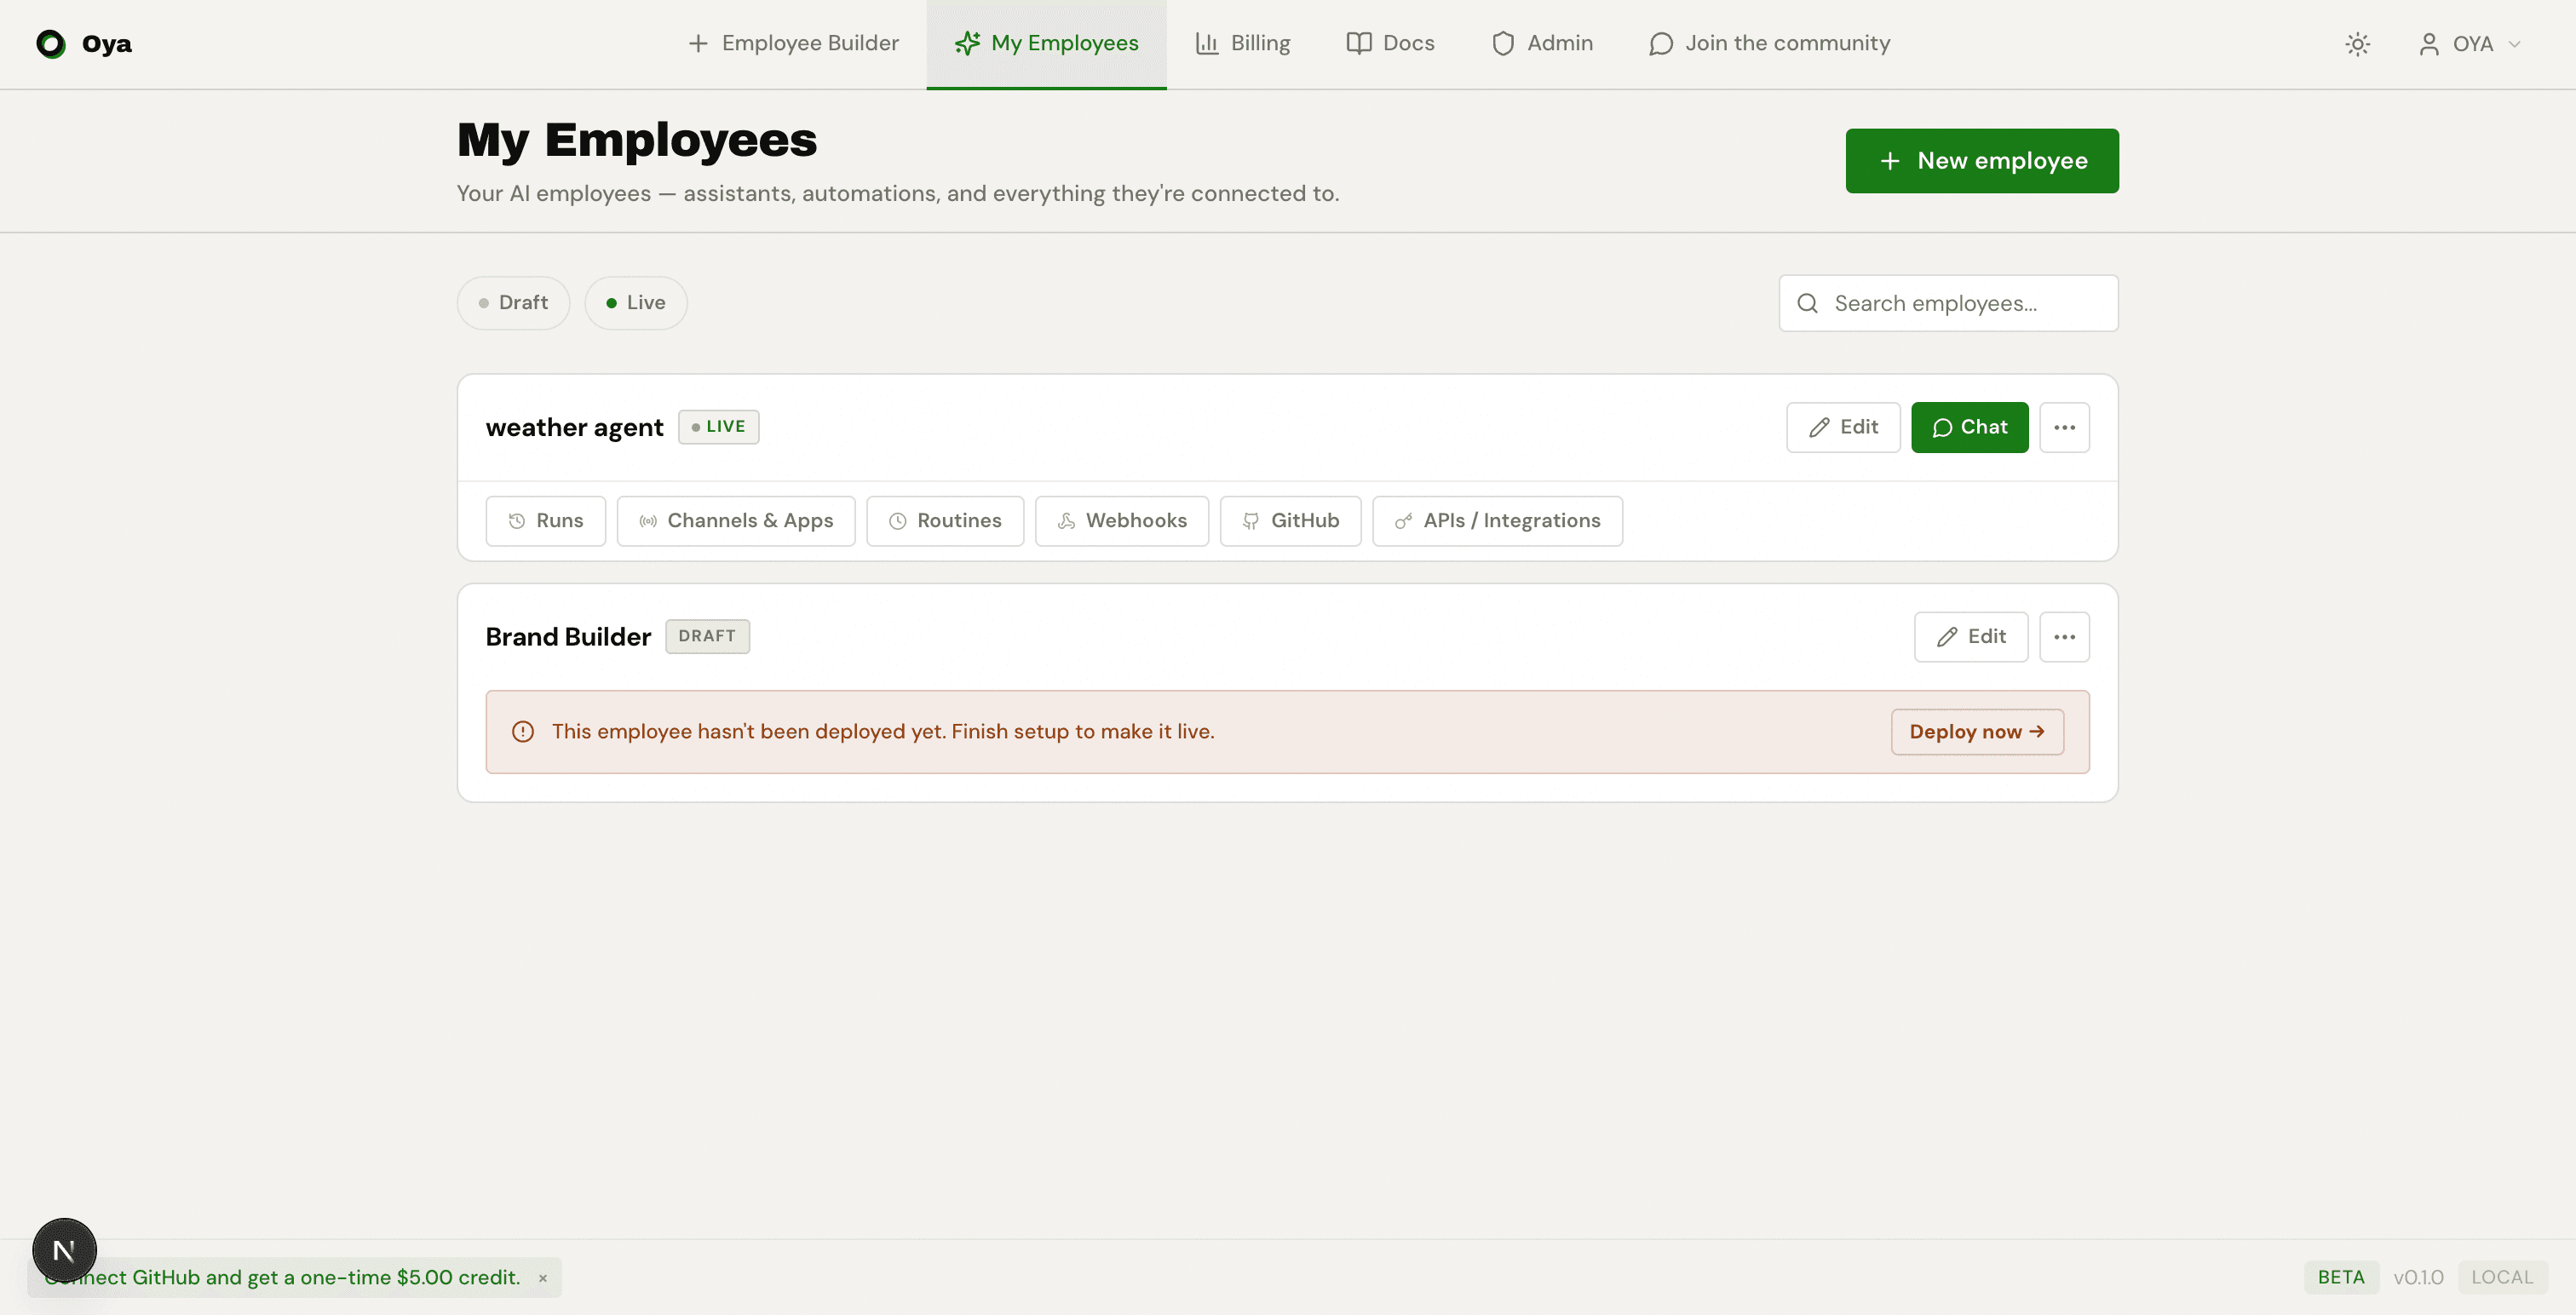Dismiss the GitHub credit banner
Screen dimensions: 2576x1315
coord(543,1277)
